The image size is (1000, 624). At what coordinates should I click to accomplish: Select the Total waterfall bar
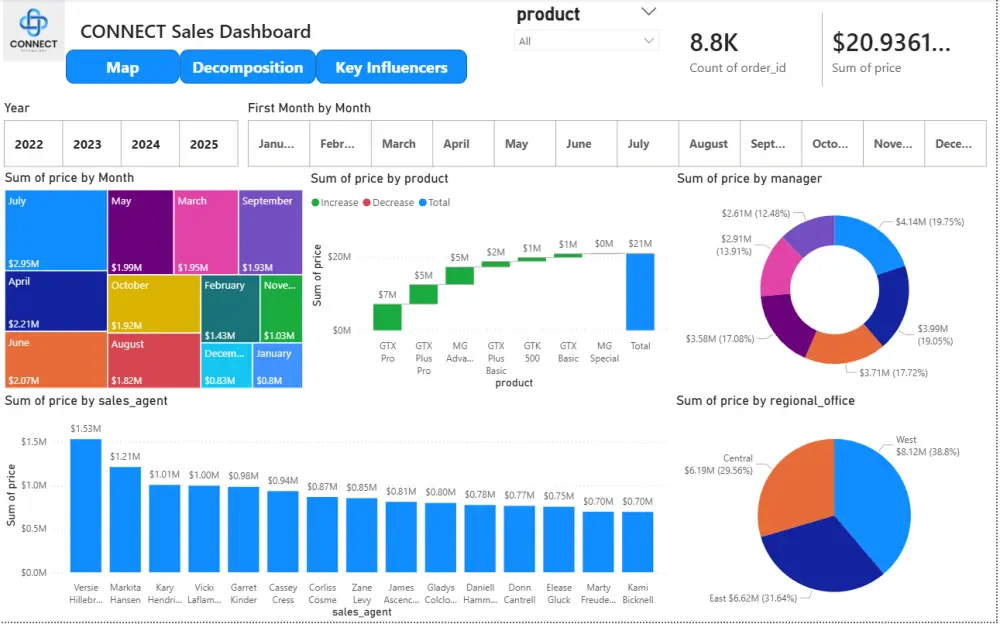coord(640,292)
